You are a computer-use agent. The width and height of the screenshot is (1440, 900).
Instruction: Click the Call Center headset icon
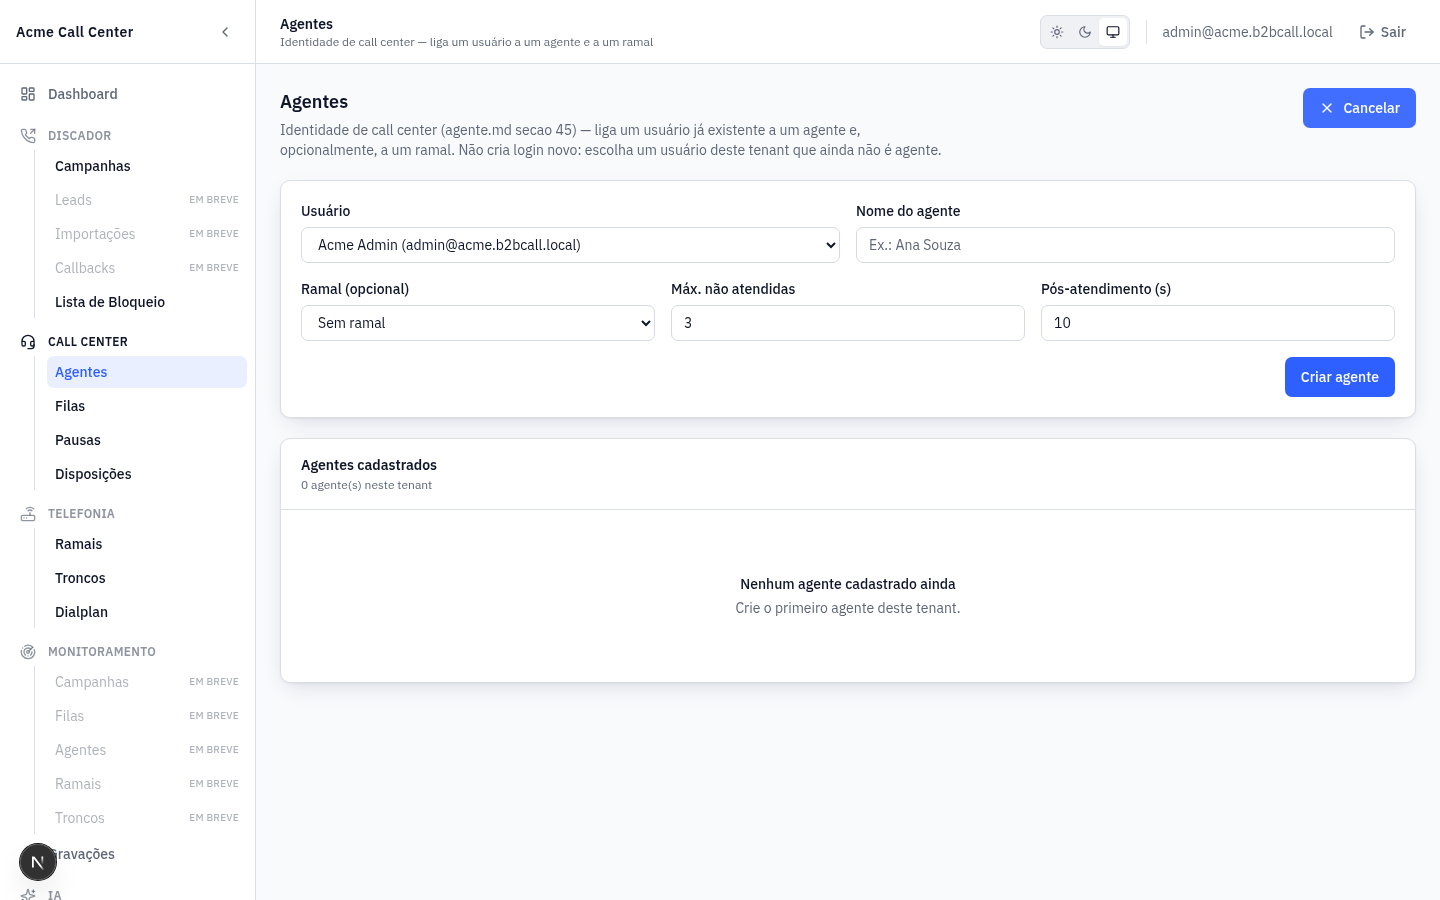28,342
